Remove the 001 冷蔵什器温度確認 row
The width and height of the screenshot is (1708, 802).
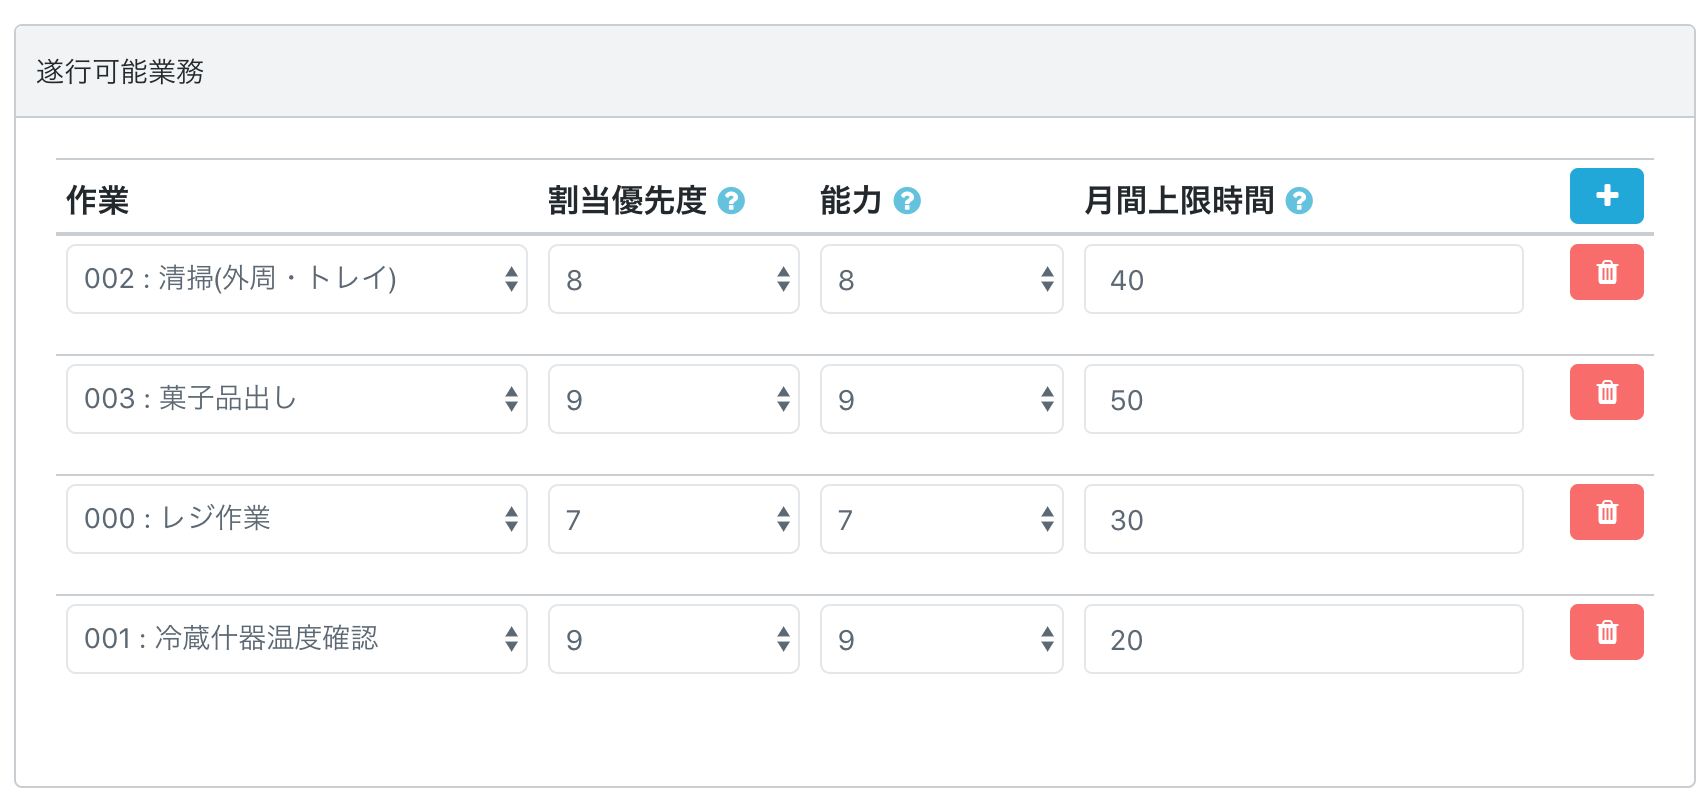click(x=1606, y=632)
